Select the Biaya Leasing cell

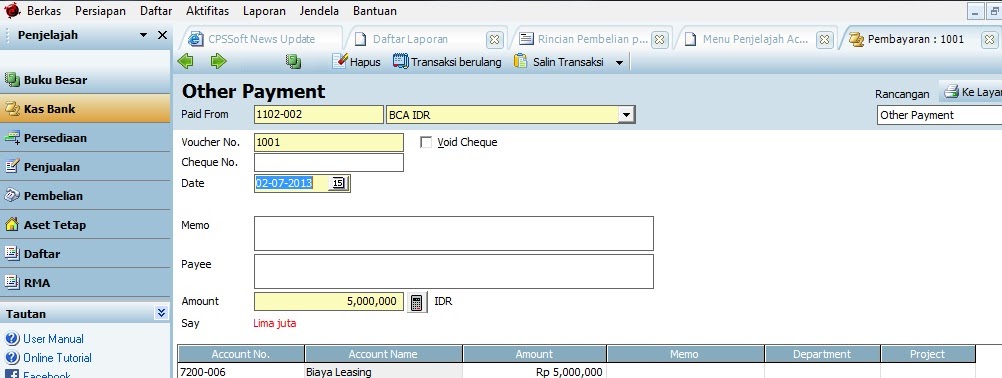[x=383, y=372]
